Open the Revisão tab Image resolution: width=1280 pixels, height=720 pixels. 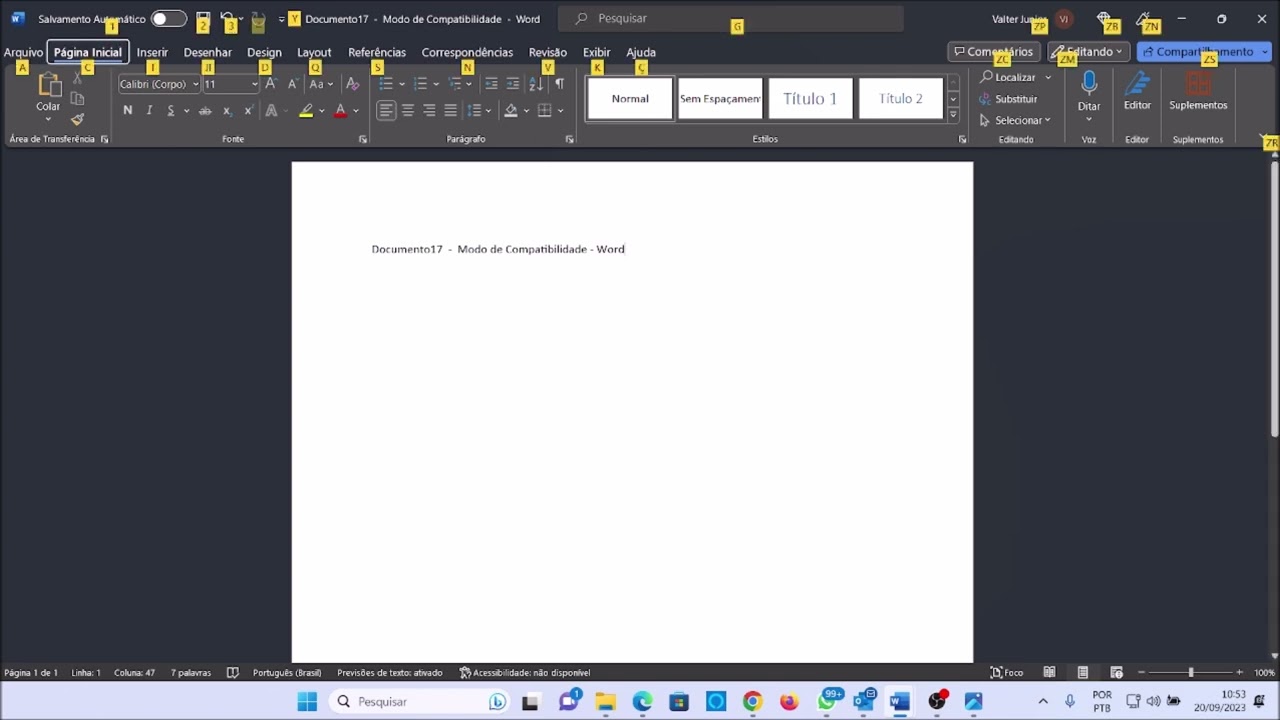[547, 52]
